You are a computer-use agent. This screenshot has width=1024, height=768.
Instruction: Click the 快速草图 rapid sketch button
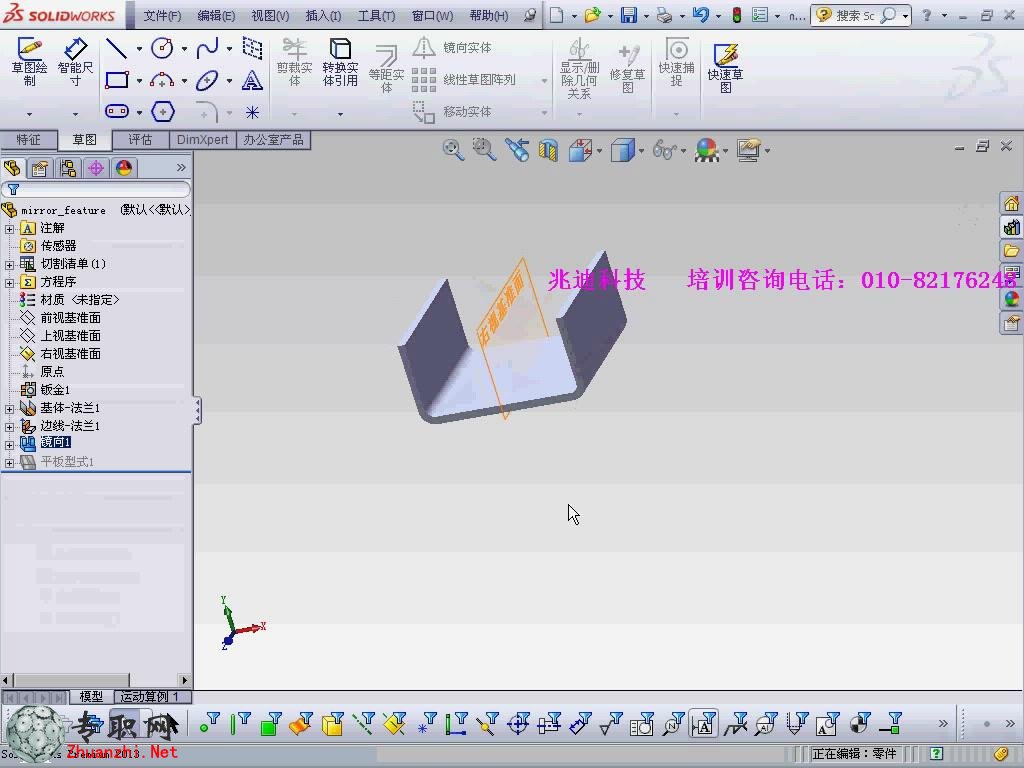tap(726, 67)
